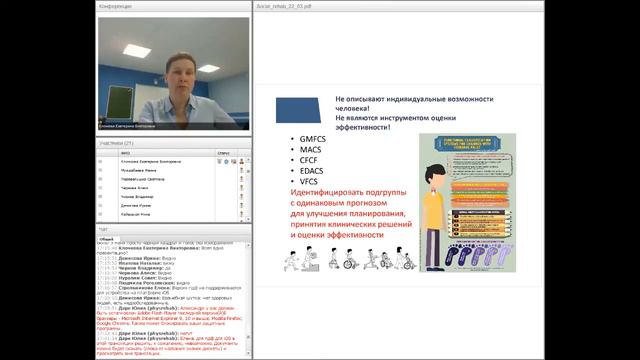Click the GMFCS bullet on the slide
This screenshot has height=360, width=640.
(x=313, y=139)
